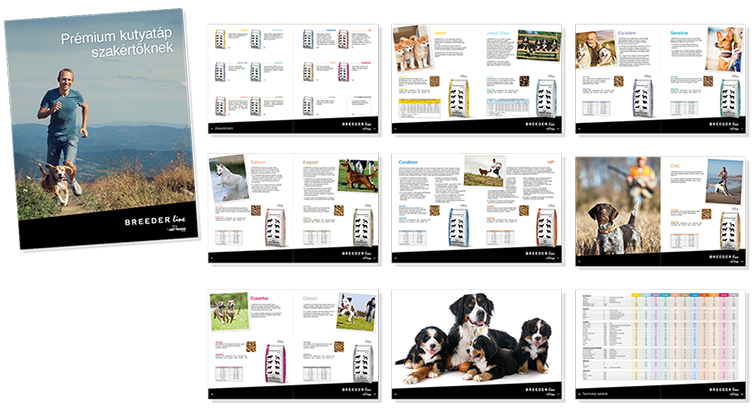Select the 'Junior Maxi' heading
756x418 pixels.
(x=498, y=33)
